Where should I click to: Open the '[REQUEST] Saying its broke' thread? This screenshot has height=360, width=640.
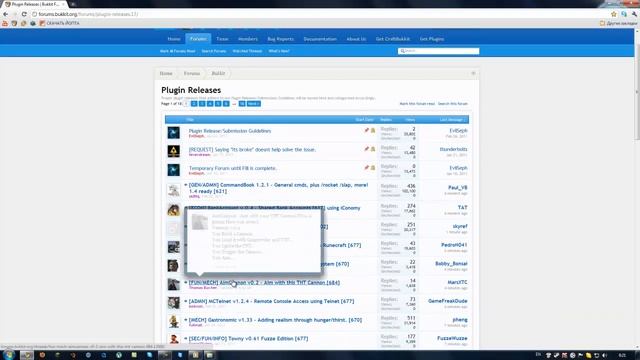(x=252, y=150)
